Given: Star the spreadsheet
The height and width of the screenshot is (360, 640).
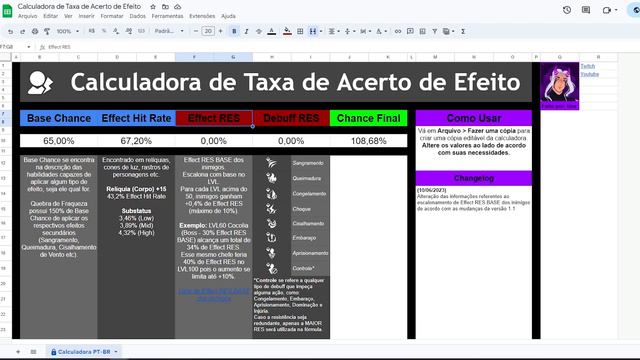Looking at the screenshot, I should 153,7.
